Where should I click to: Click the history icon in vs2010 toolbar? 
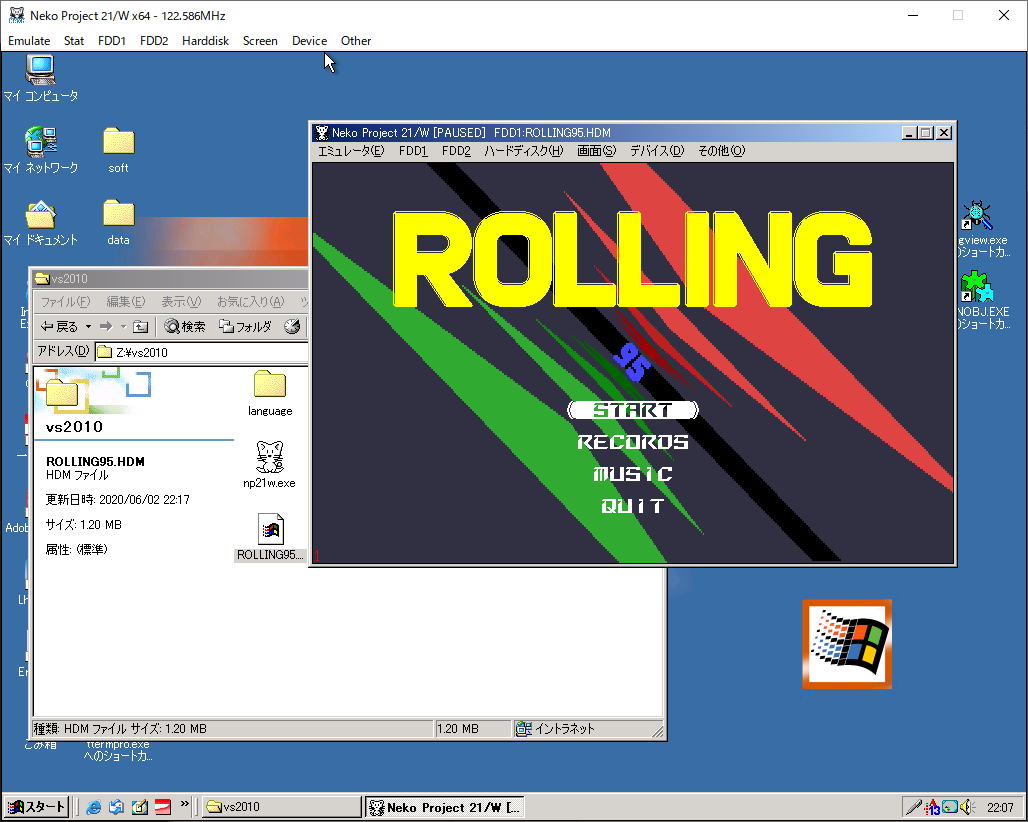[292, 326]
